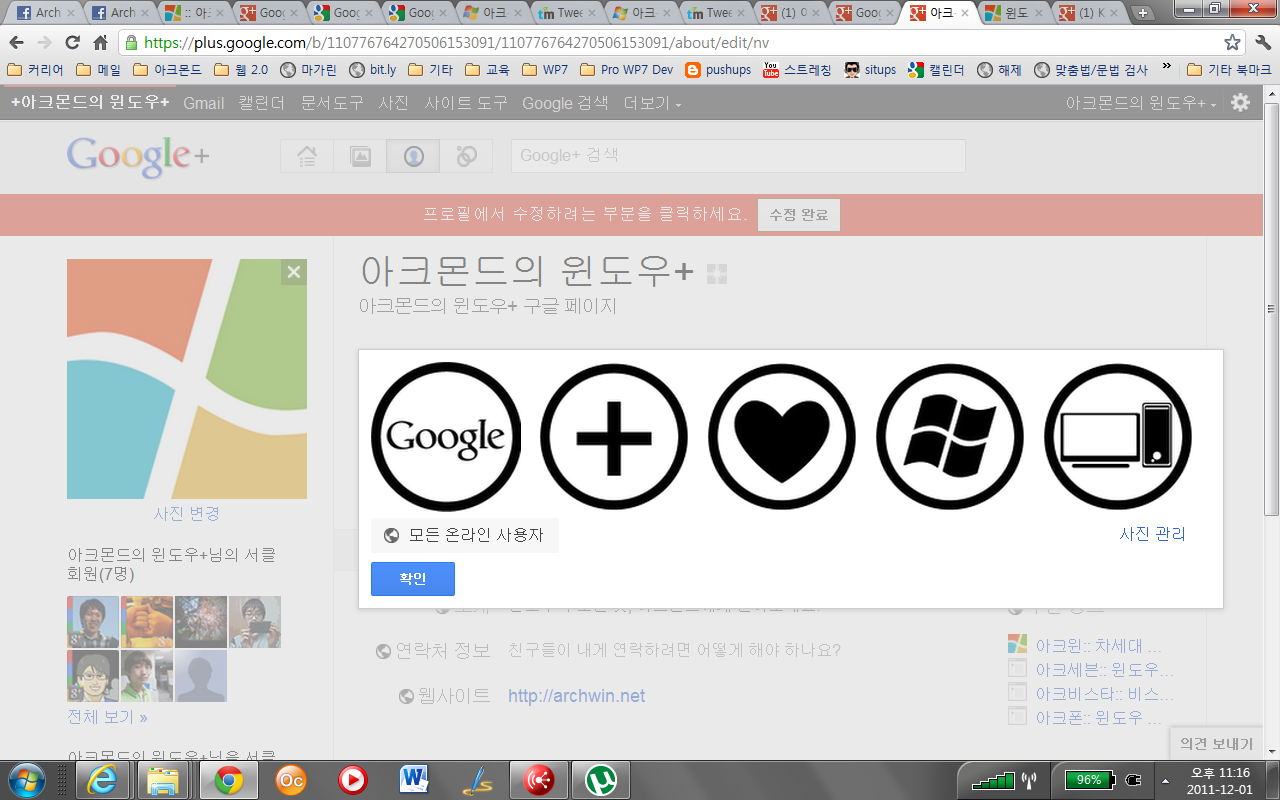Viewport: 1280px width, 800px height.
Task: Expand the 더보기 dropdown menu
Action: [x=652, y=103]
